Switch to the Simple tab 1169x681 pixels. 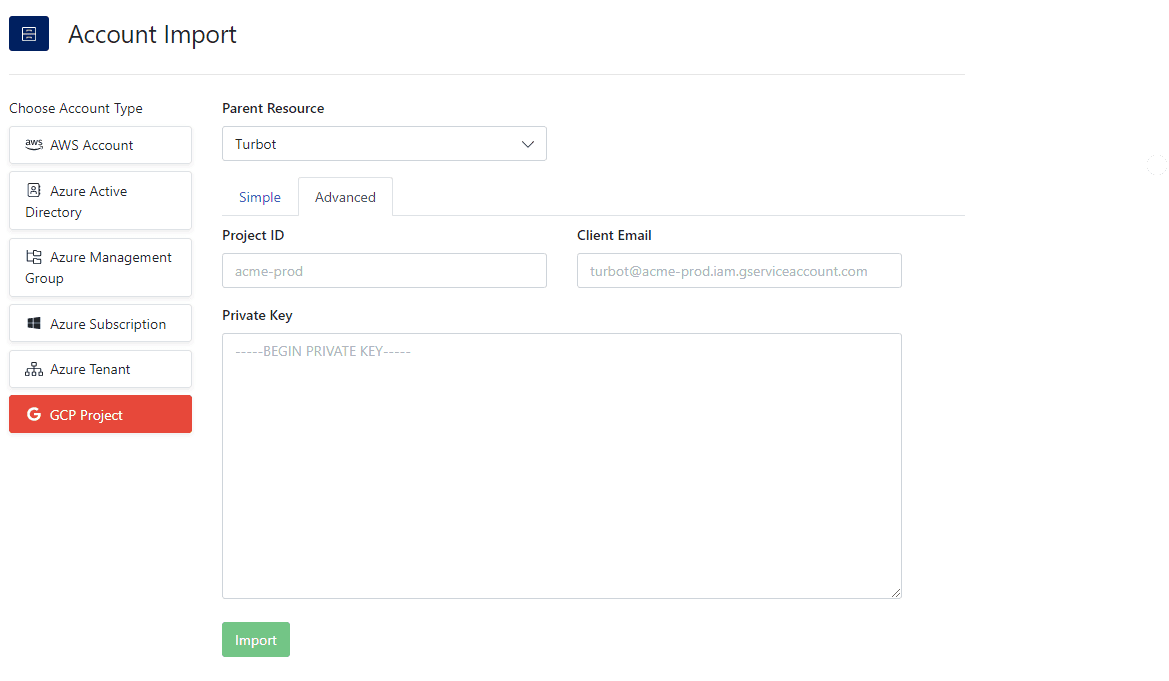(x=259, y=197)
